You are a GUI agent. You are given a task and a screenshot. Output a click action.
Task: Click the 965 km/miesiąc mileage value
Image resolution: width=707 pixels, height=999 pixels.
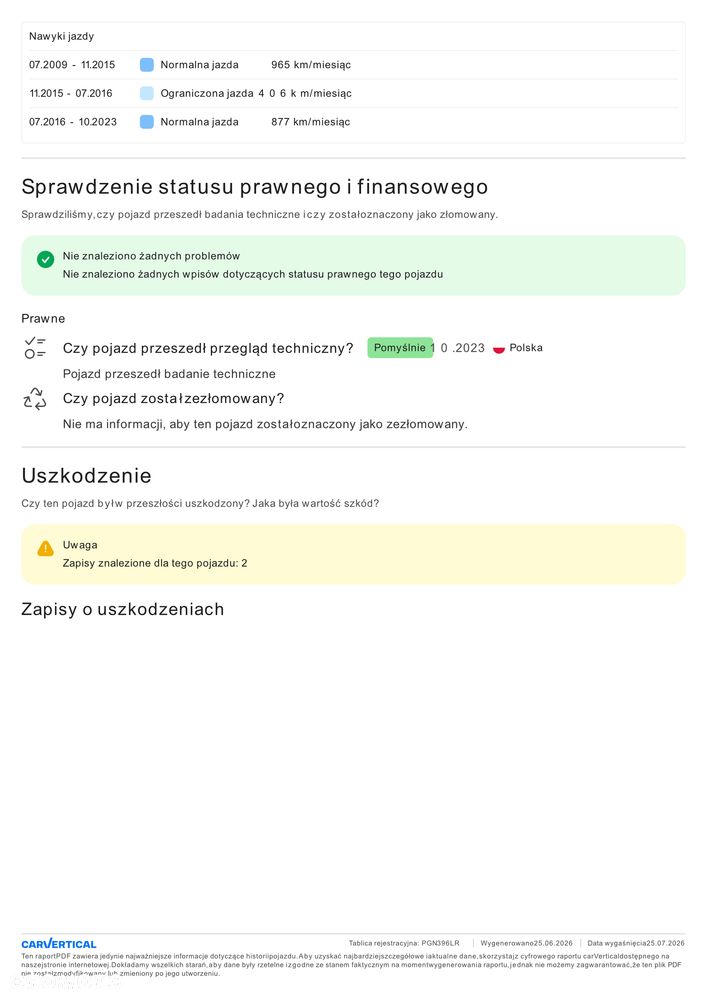(311, 64)
